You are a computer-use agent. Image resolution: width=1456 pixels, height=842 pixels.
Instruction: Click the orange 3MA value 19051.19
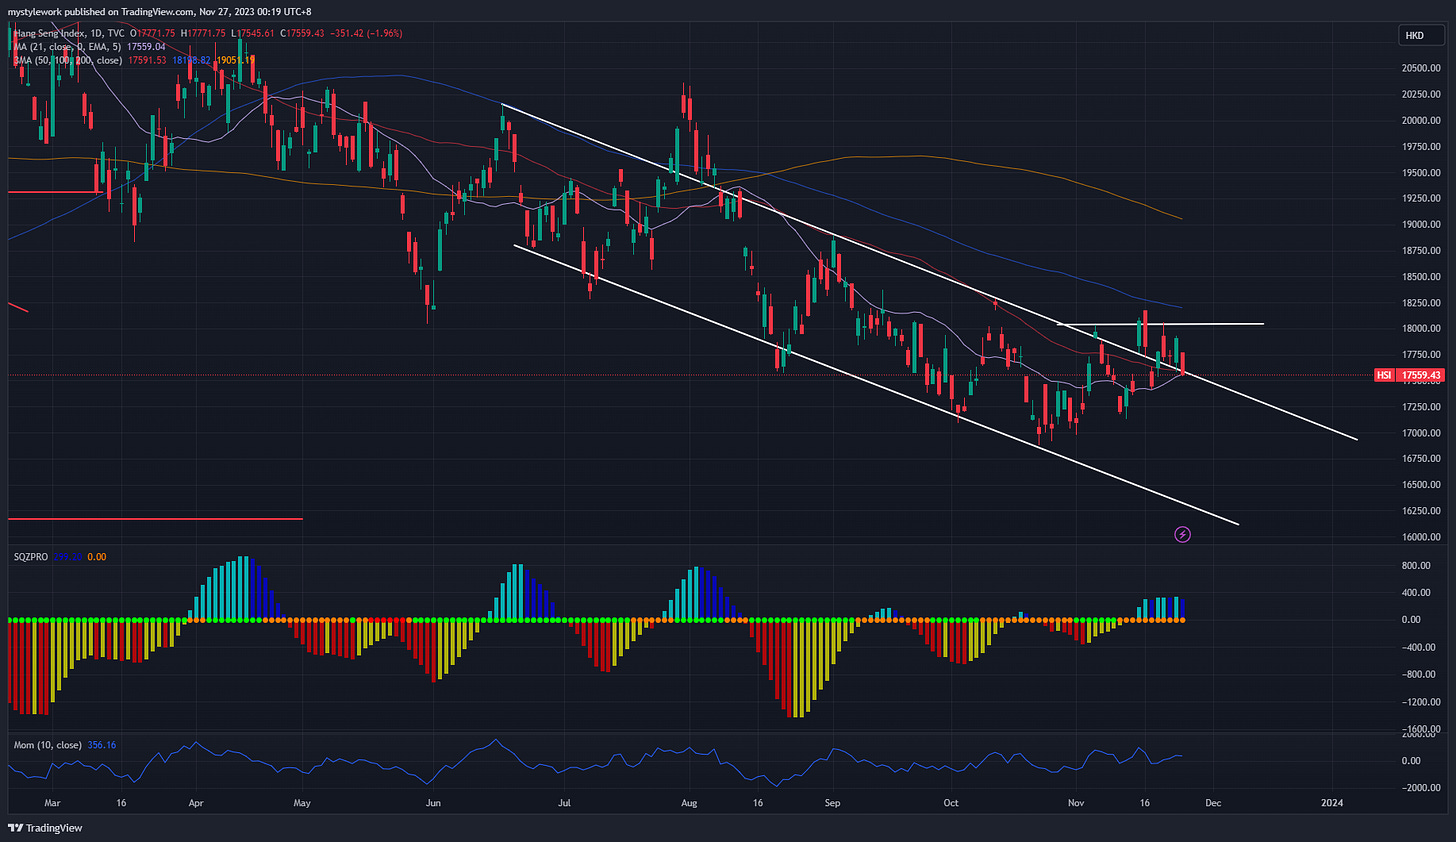pyautogui.click(x=235, y=60)
